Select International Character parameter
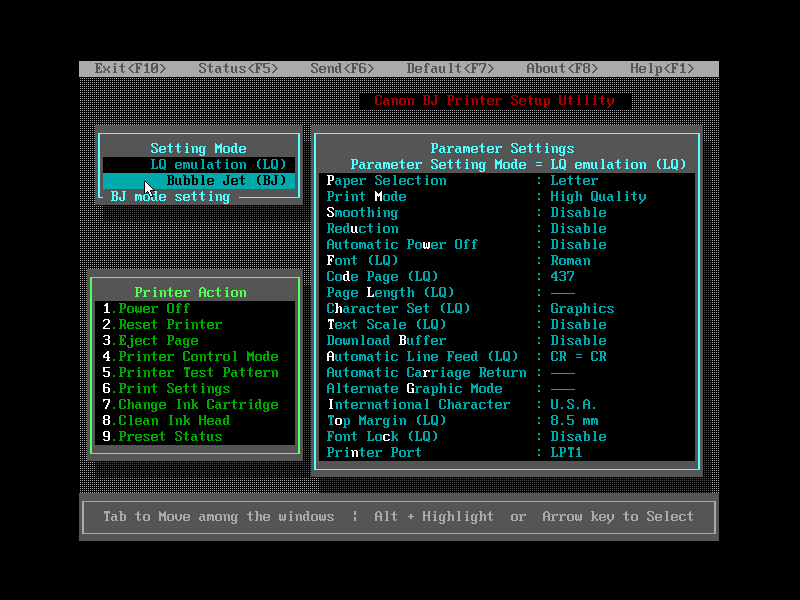This screenshot has height=600, width=800. coord(507,405)
